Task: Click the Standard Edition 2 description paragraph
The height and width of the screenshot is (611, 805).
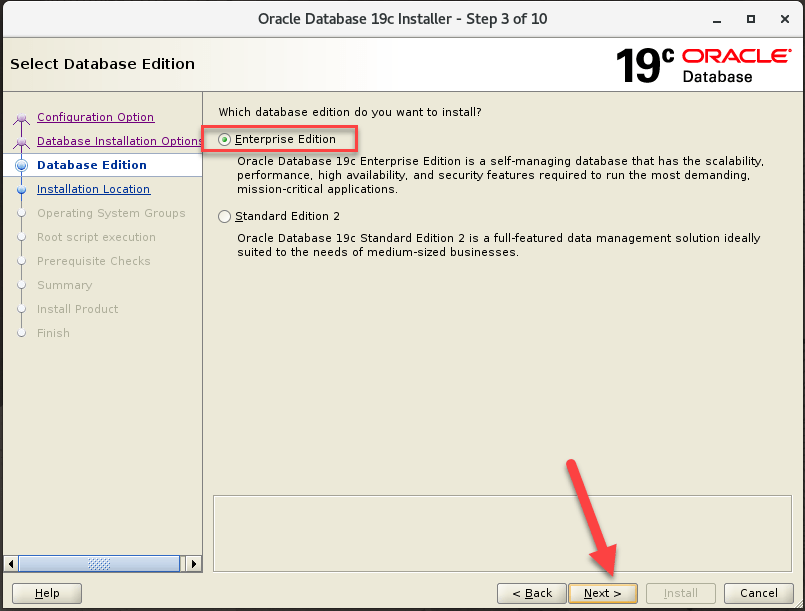Action: (499, 245)
